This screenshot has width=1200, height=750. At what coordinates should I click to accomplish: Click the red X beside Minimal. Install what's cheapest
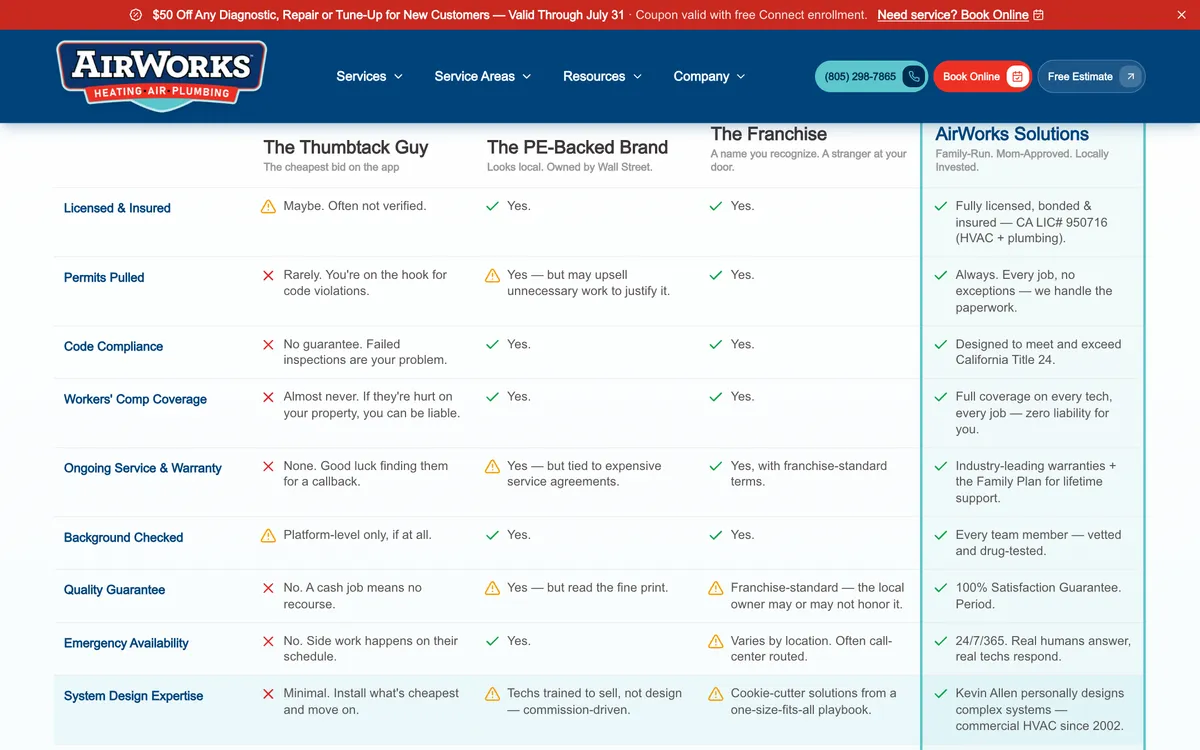point(268,693)
